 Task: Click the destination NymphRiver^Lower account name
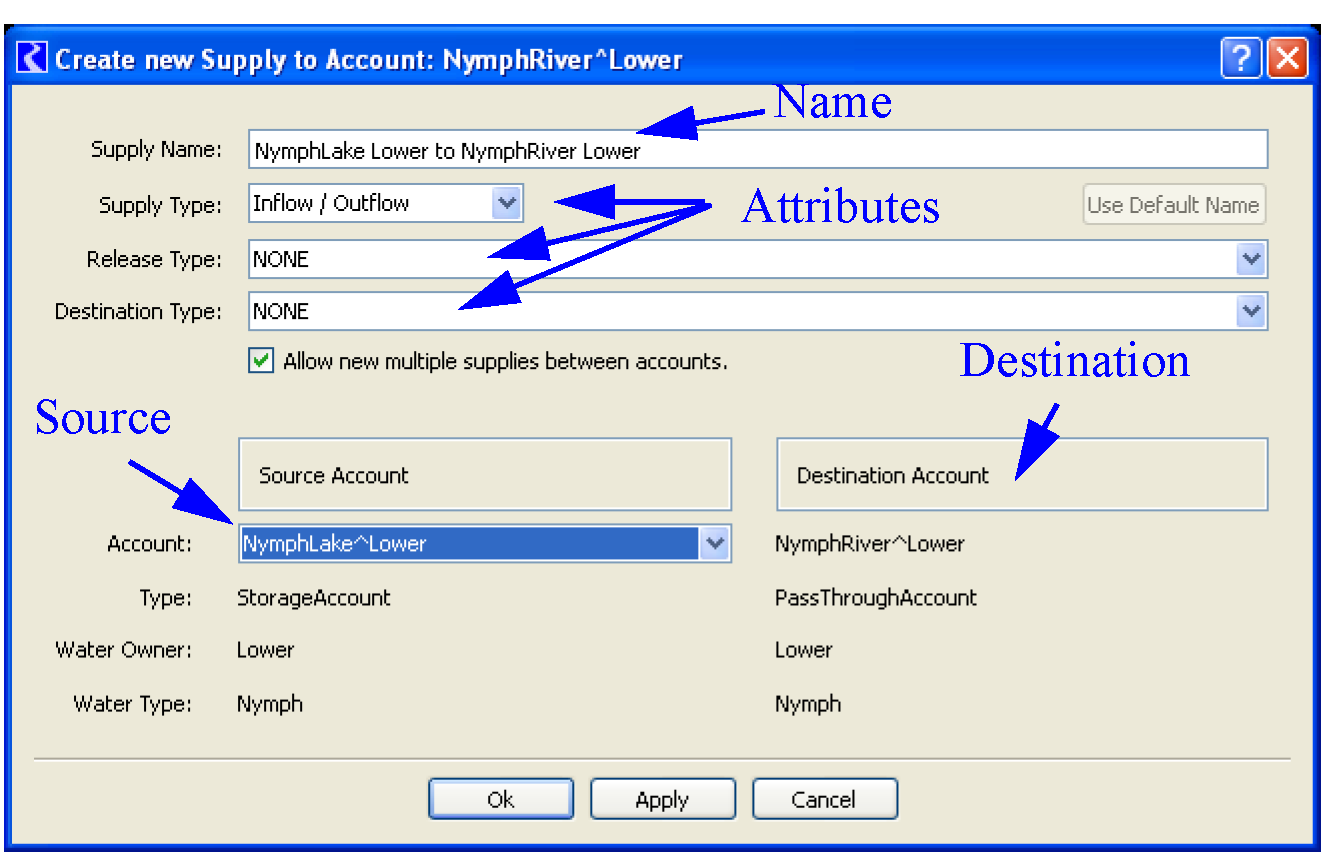[869, 545]
